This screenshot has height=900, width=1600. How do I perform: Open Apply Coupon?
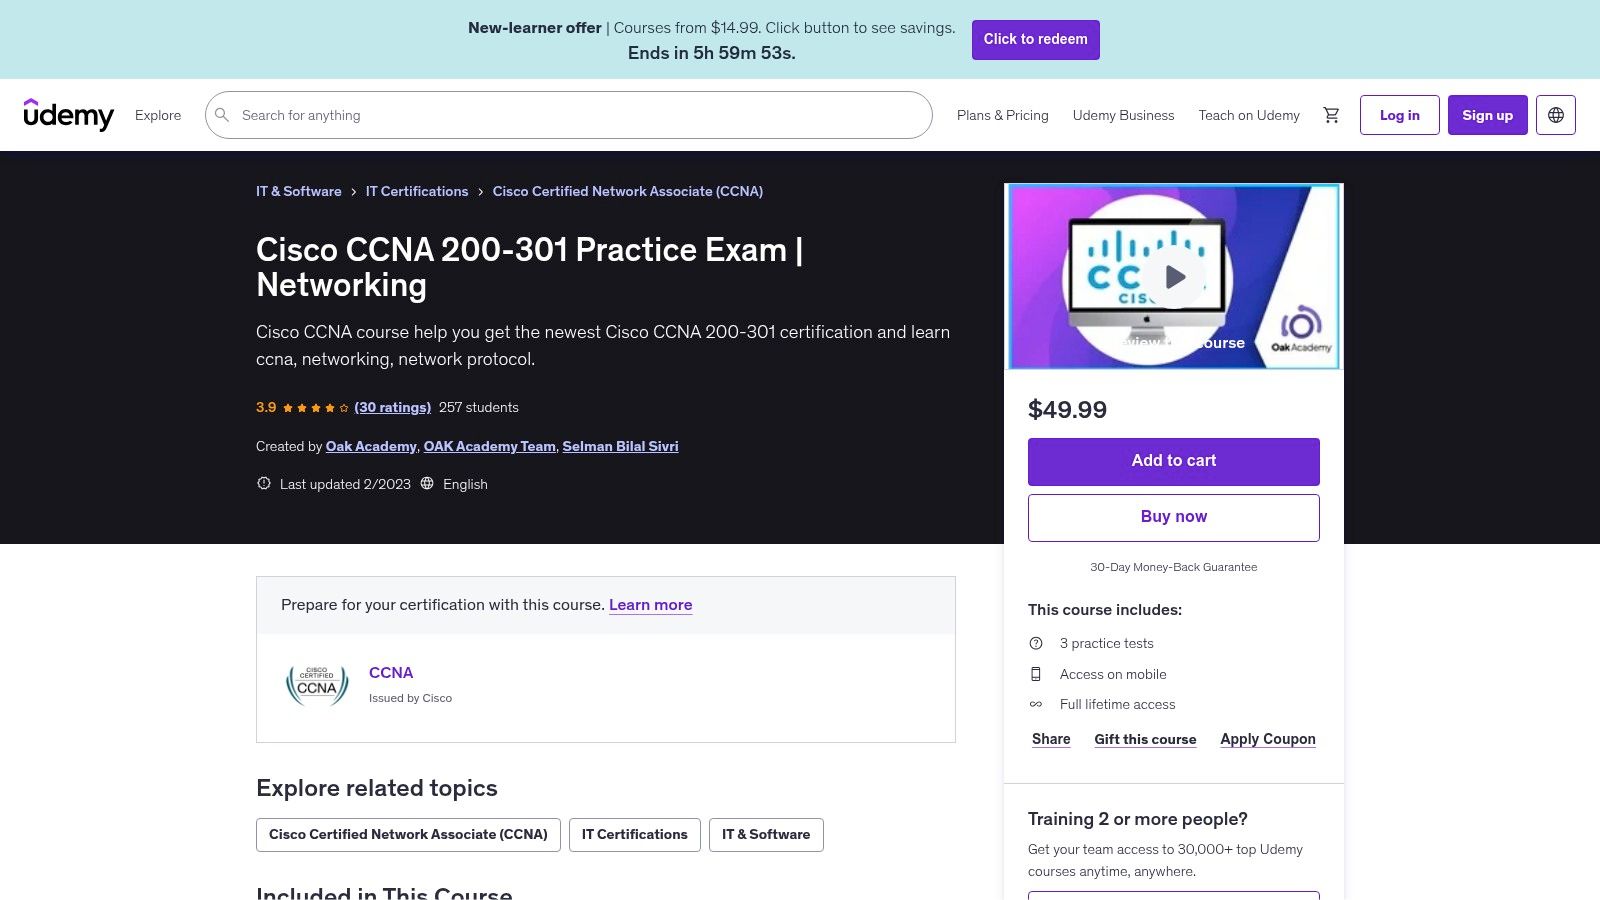pyautogui.click(x=1267, y=739)
